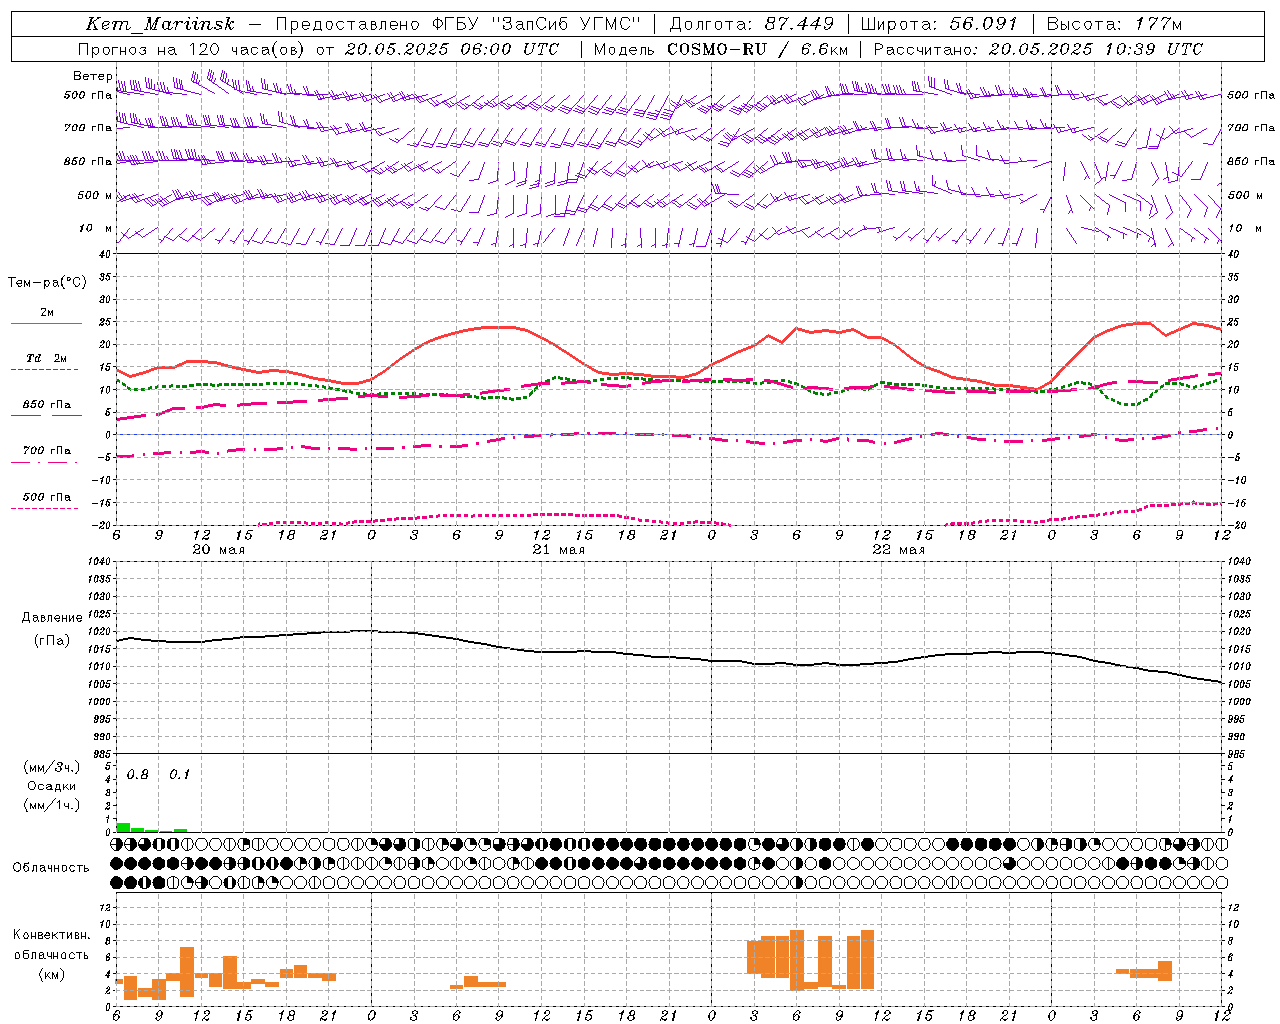1280x1024 pixels.
Task: Click the green precipitation bar at chart start
Action: coord(123,828)
